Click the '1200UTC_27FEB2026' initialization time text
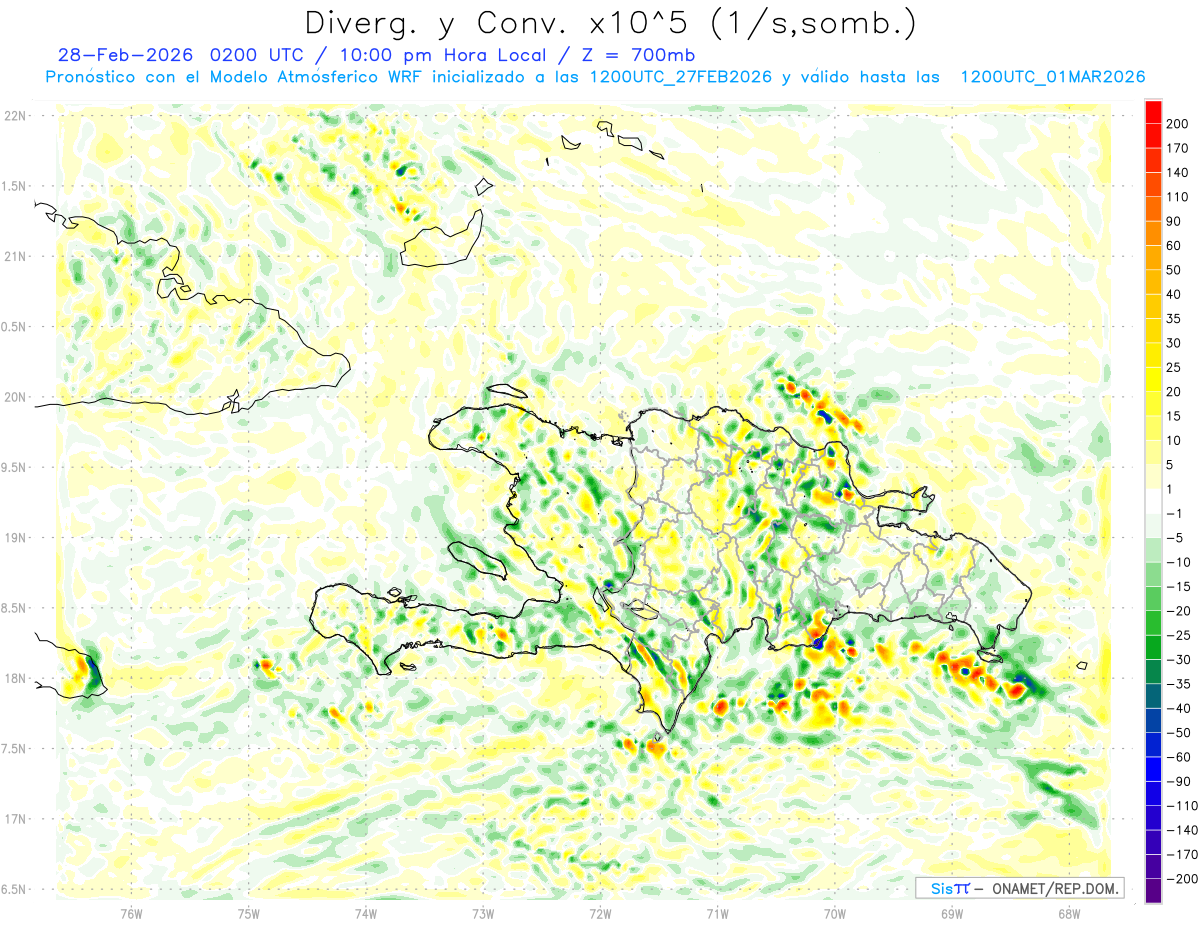Viewport: 1200px width, 927px height. [x=680, y=77]
